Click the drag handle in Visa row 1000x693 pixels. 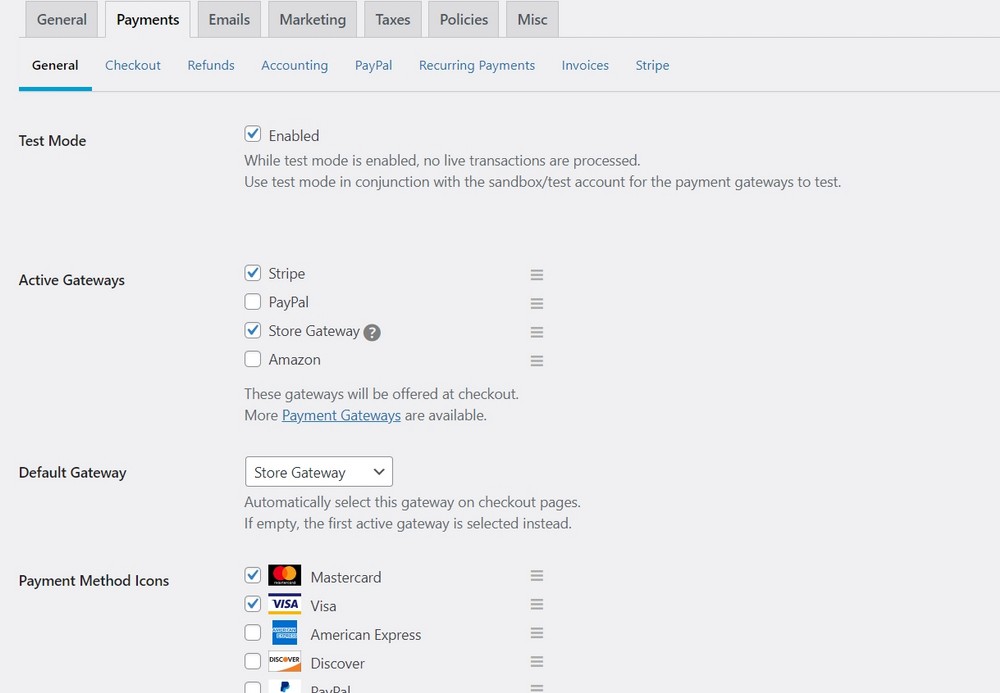pos(537,604)
